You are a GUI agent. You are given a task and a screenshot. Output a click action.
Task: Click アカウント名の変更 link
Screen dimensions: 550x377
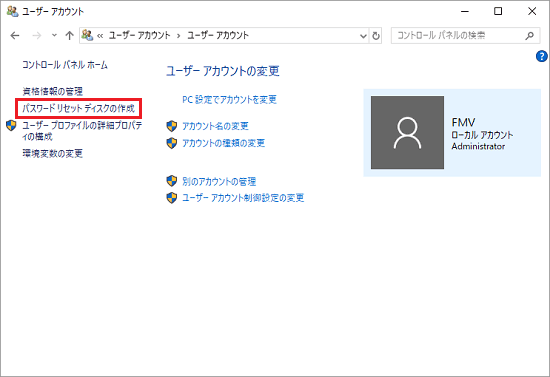[x=215, y=126]
